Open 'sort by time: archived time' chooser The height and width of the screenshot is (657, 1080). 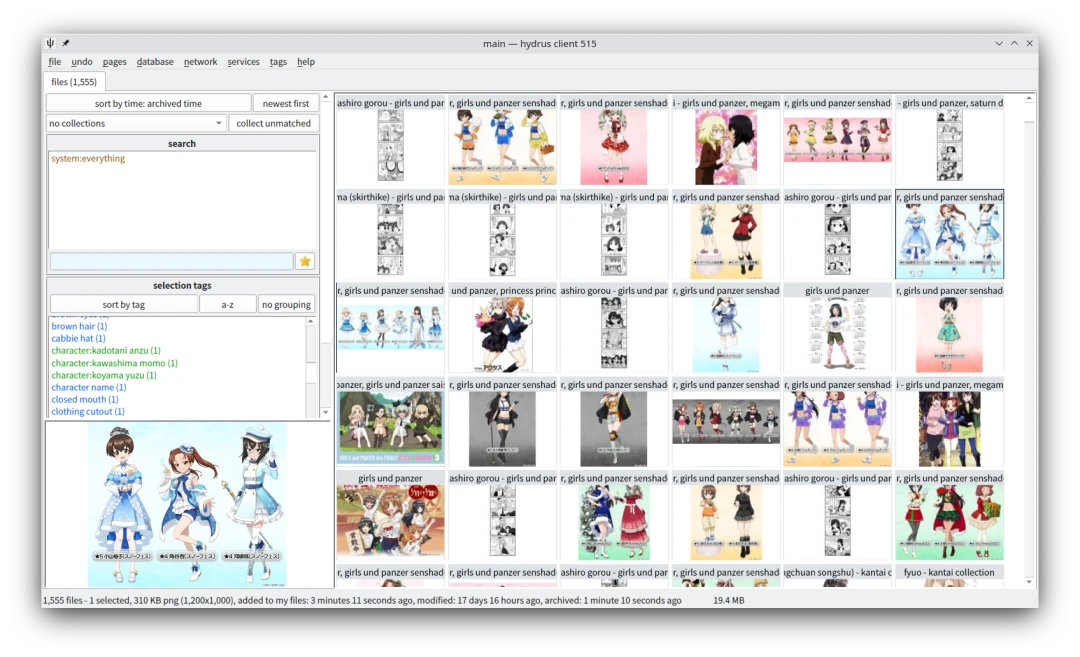tap(148, 103)
